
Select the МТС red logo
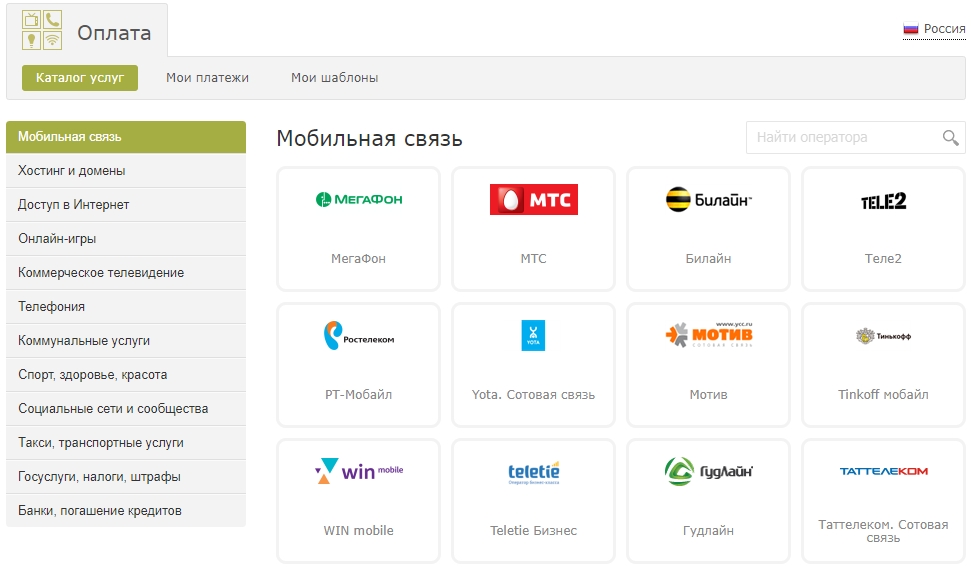point(534,199)
